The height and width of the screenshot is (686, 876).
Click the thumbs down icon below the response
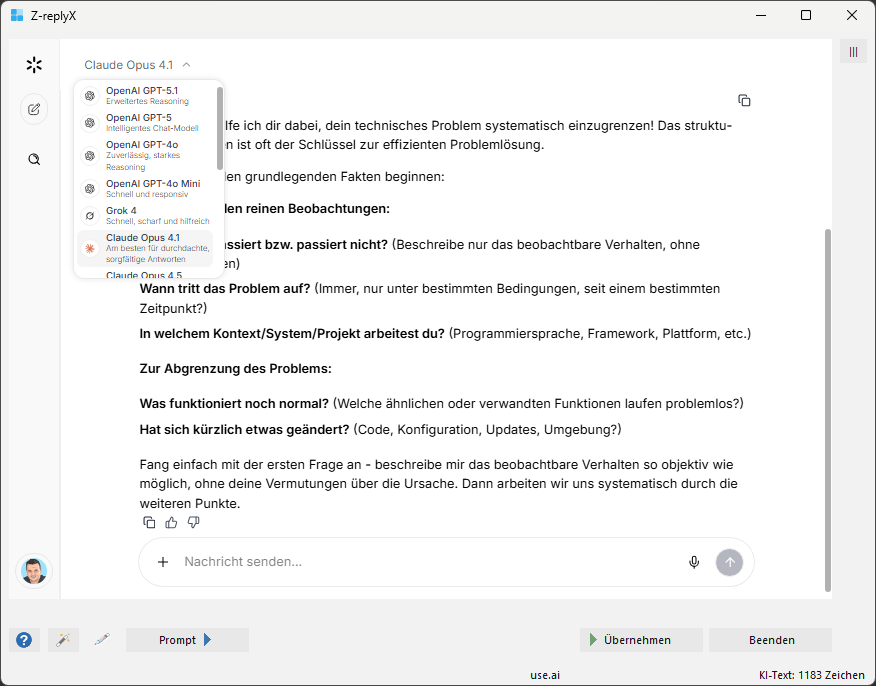(x=193, y=522)
